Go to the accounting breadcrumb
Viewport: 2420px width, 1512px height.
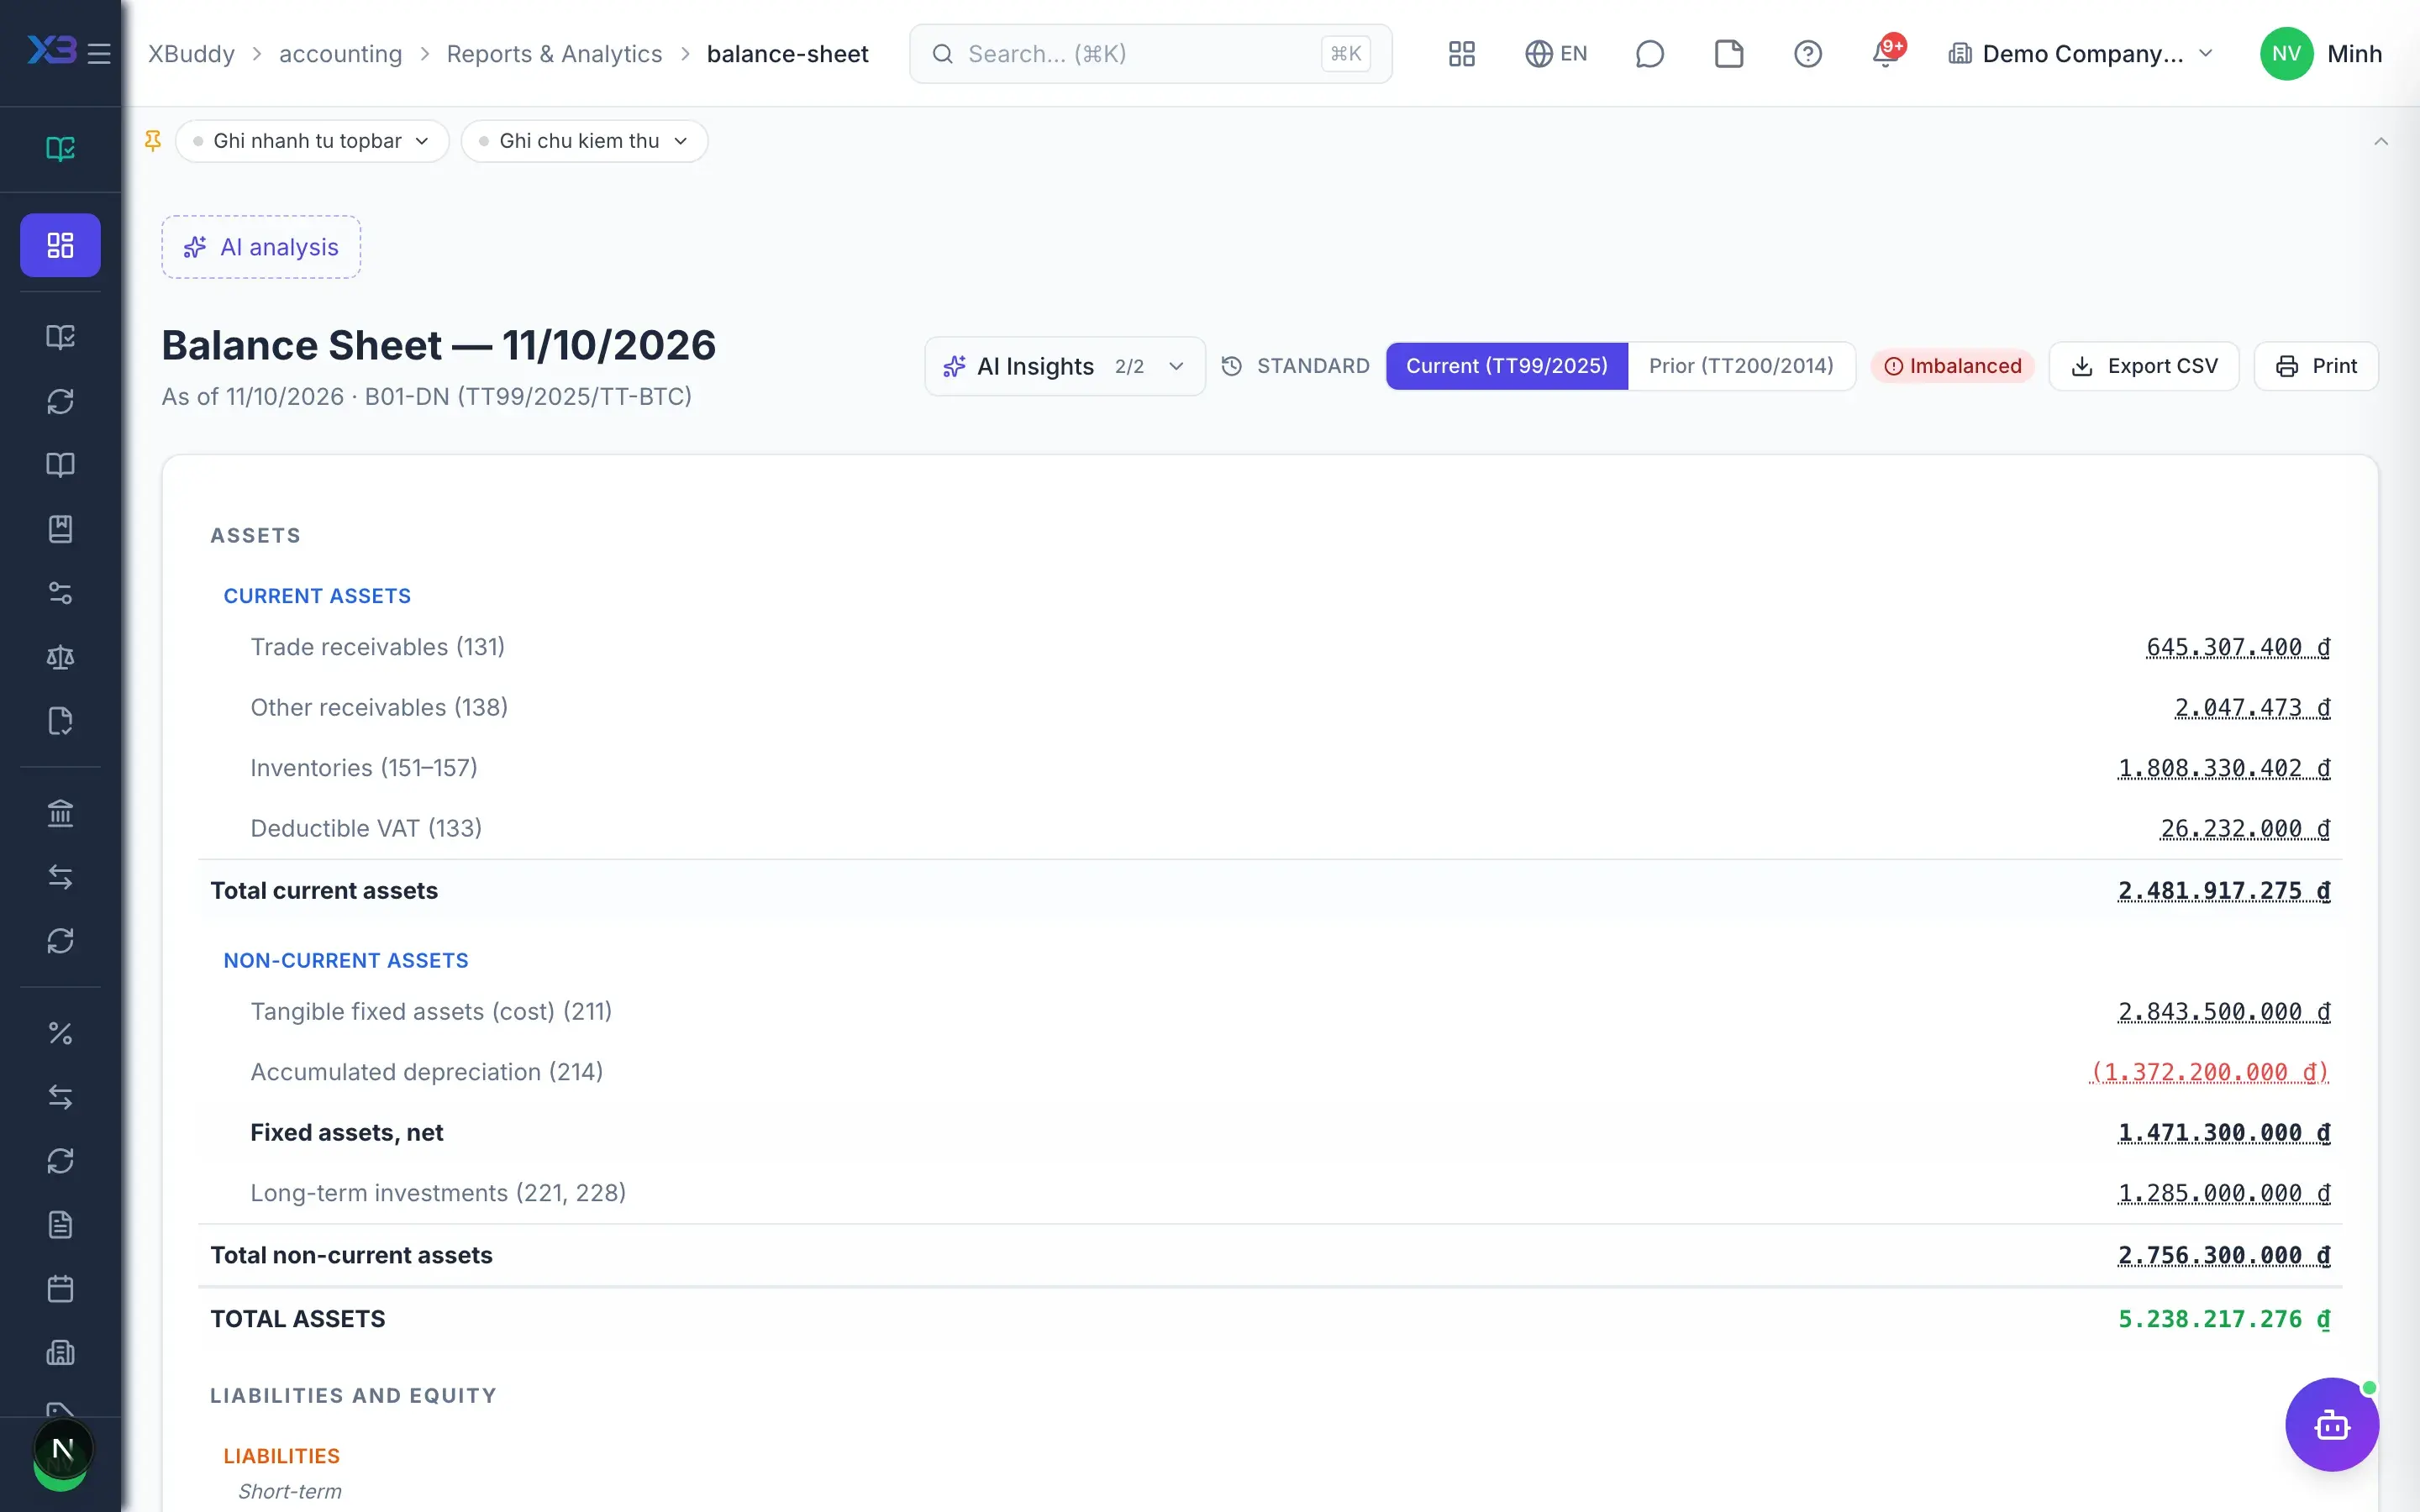click(340, 54)
